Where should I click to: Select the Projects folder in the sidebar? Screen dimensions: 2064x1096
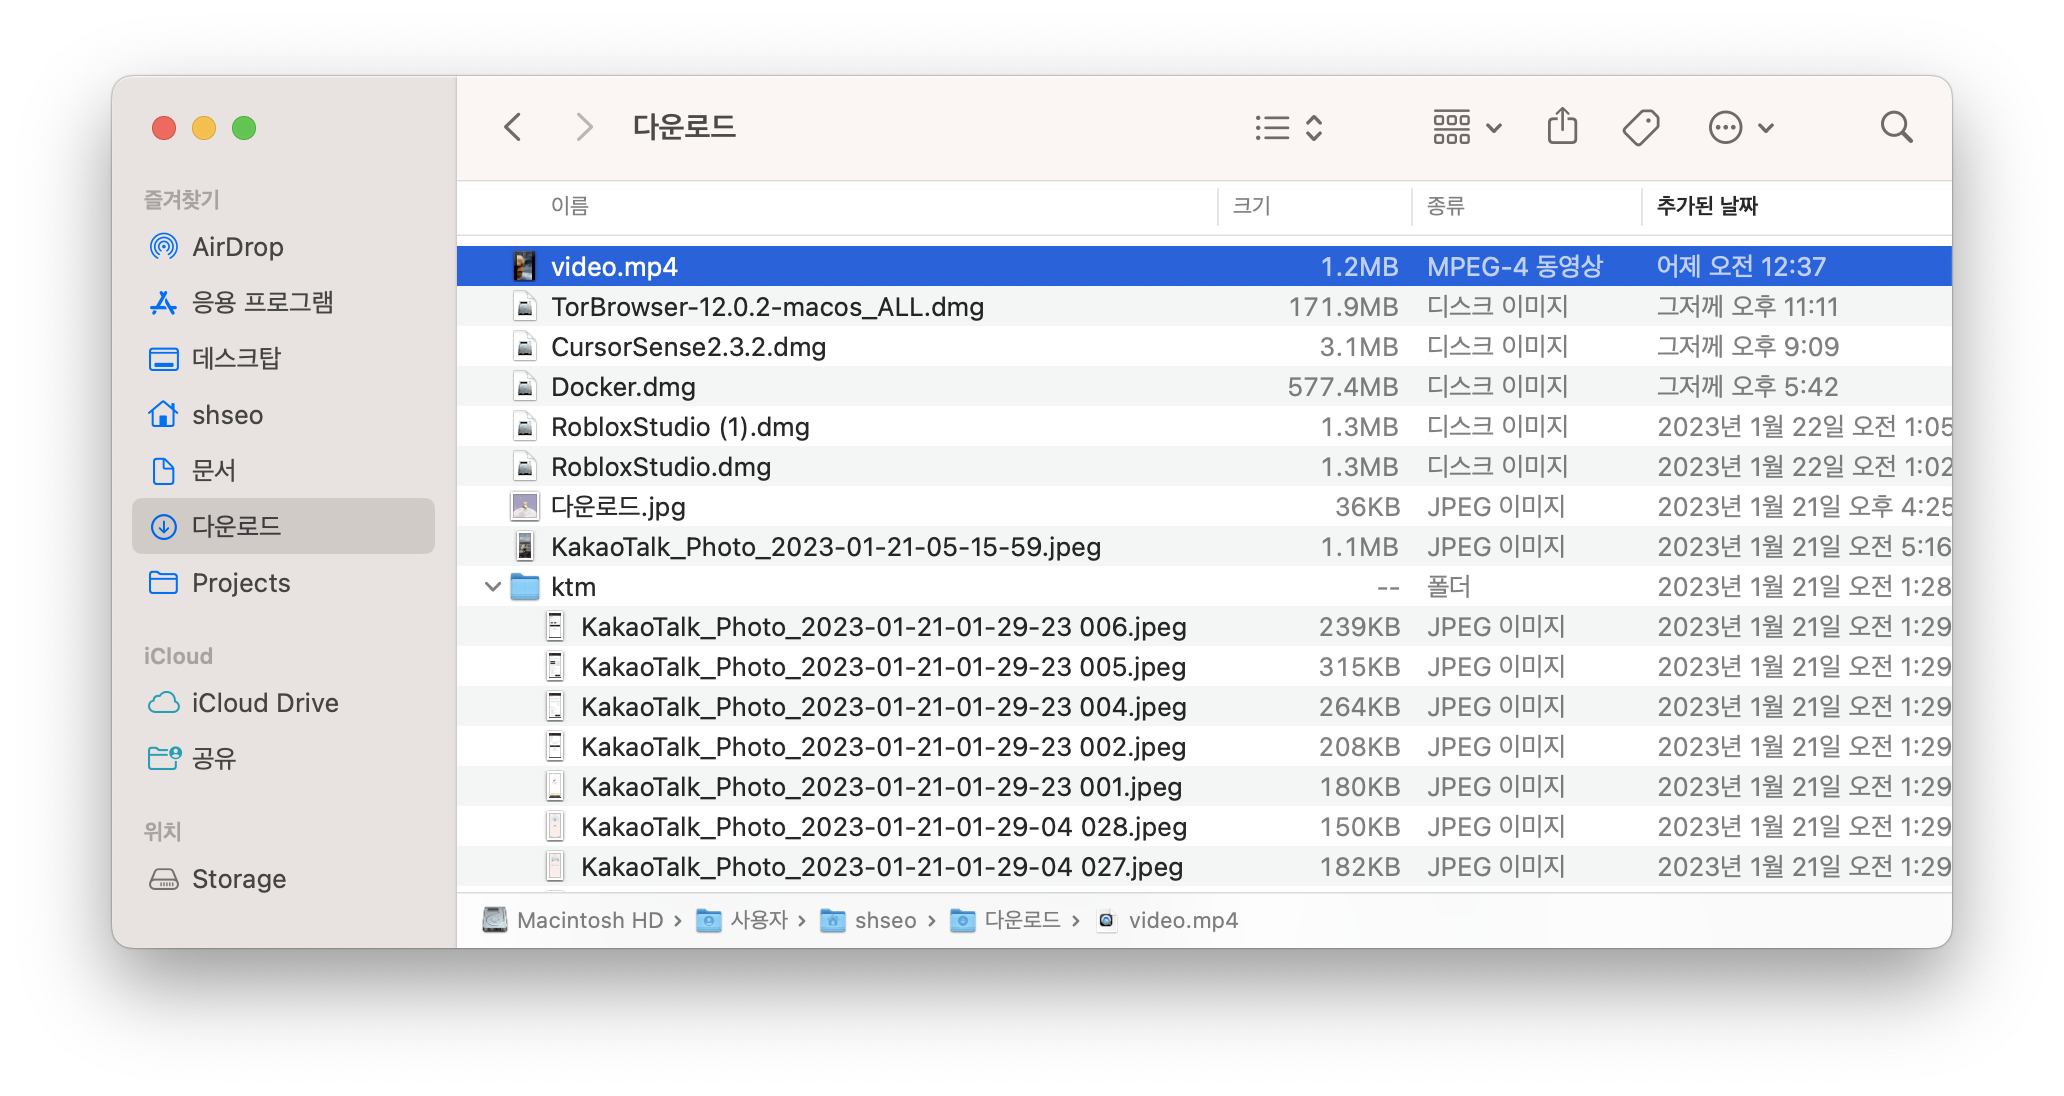pyautogui.click(x=240, y=583)
